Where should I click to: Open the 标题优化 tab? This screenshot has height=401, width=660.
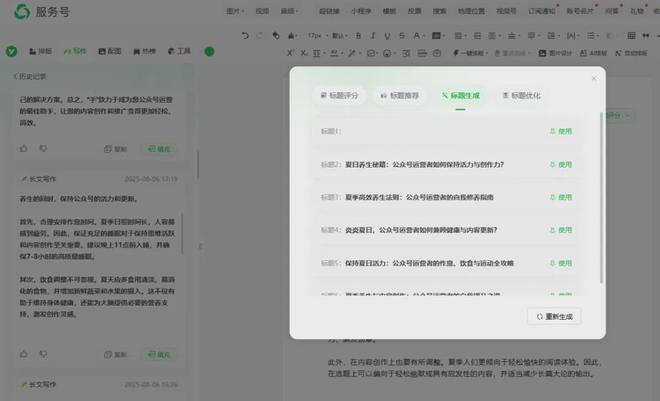point(521,96)
